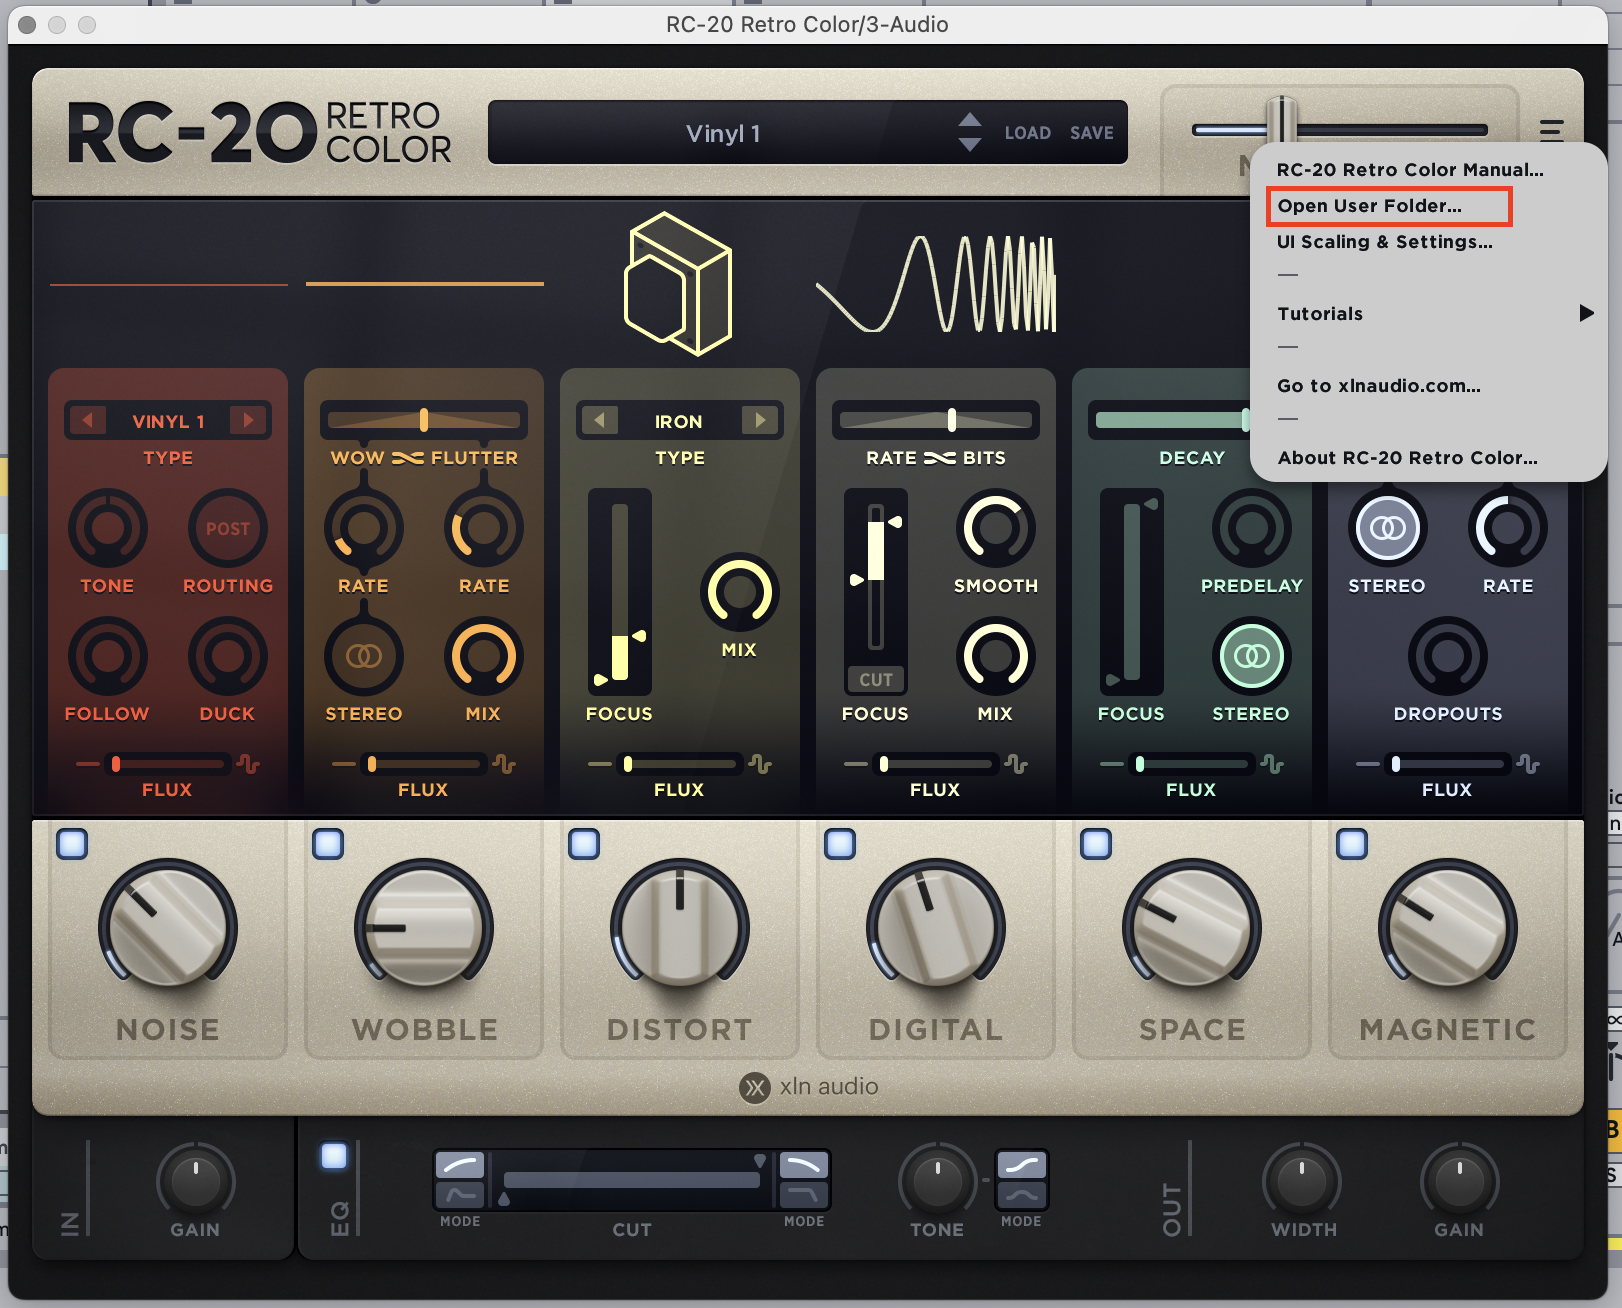Toggle the Wobble module enable checkbox

(328, 844)
